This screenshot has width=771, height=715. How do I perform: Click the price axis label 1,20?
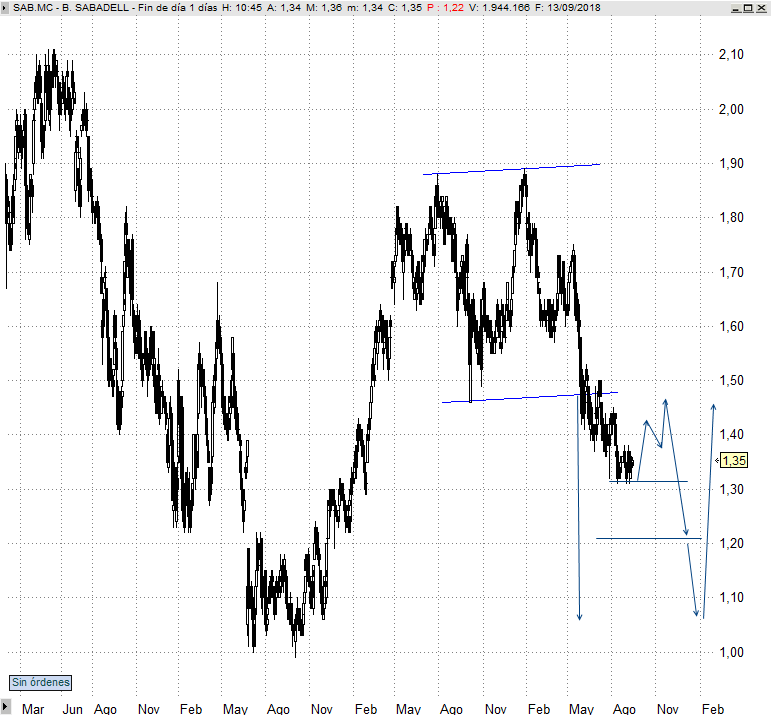(x=732, y=543)
